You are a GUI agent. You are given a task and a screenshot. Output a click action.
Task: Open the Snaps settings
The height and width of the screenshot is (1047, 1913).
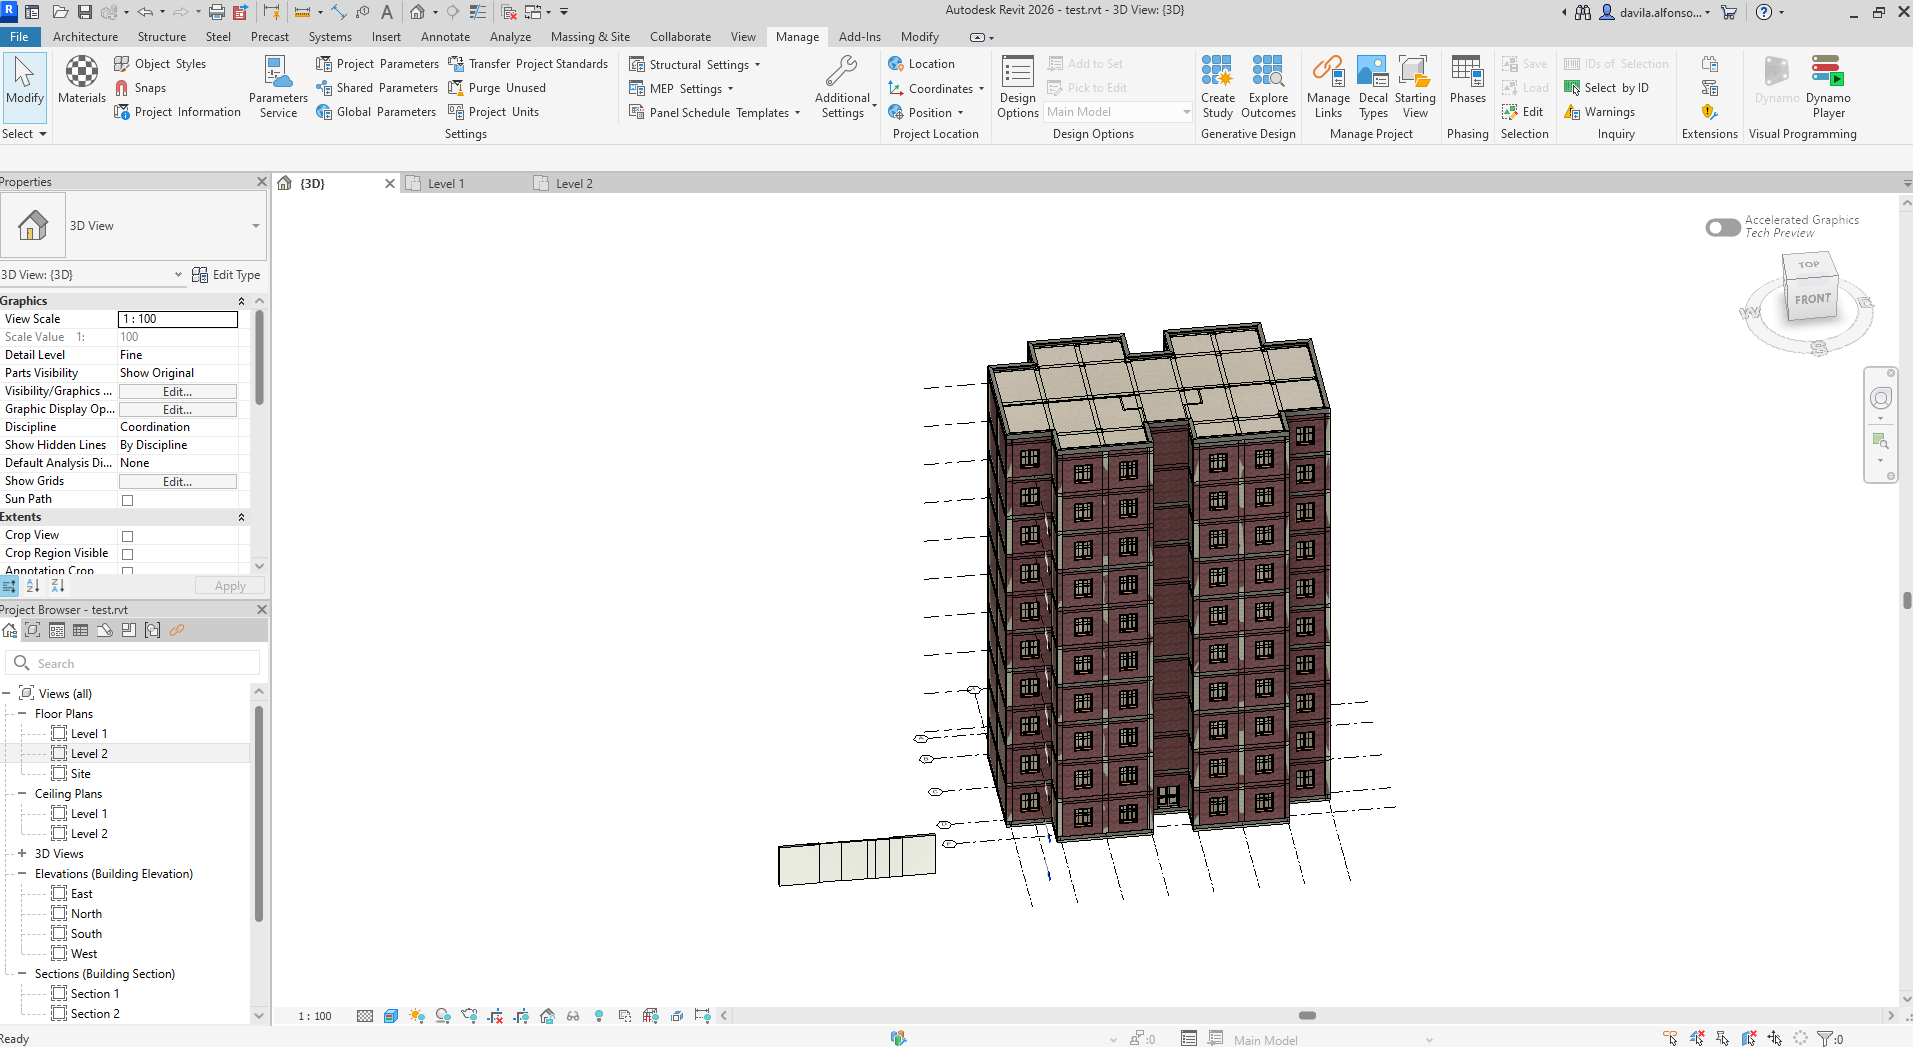pyautogui.click(x=141, y=87)
